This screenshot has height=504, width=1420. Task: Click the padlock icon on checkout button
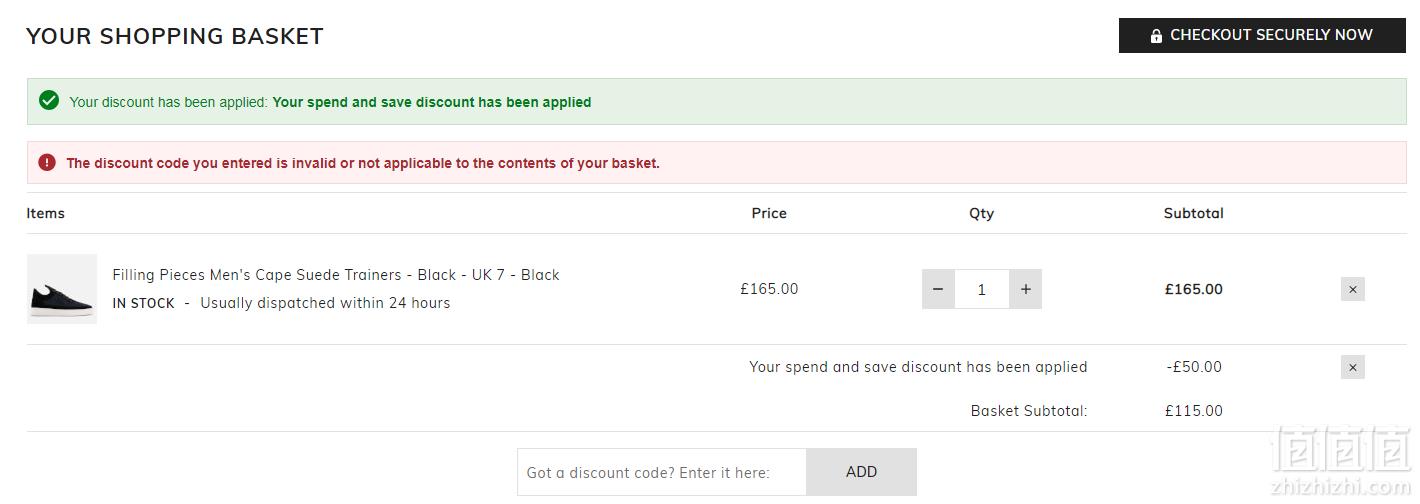tap(1156, 36)
